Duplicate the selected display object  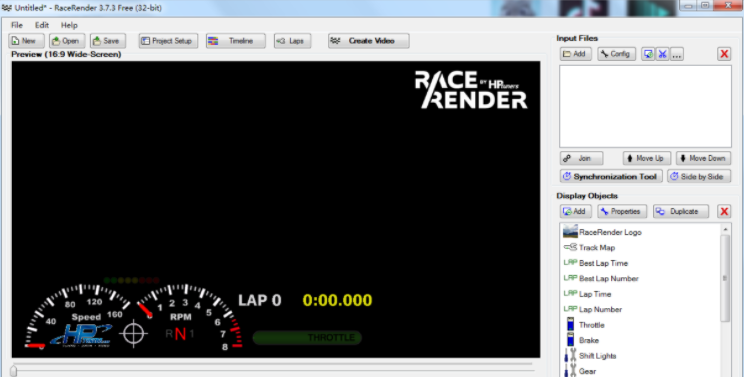[x=681, y=211]
